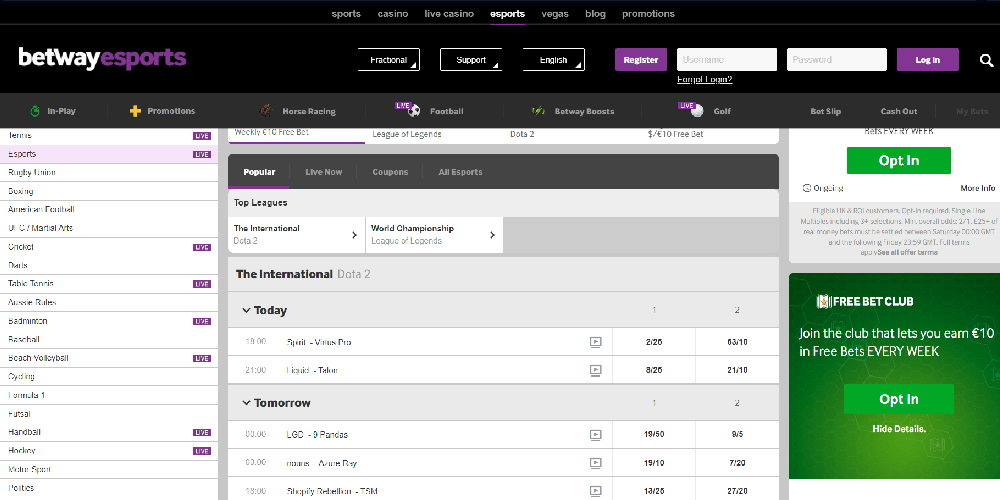Click the Forgot Login? link
Viewport: 1000px width, 500px height.
[705, 80]
